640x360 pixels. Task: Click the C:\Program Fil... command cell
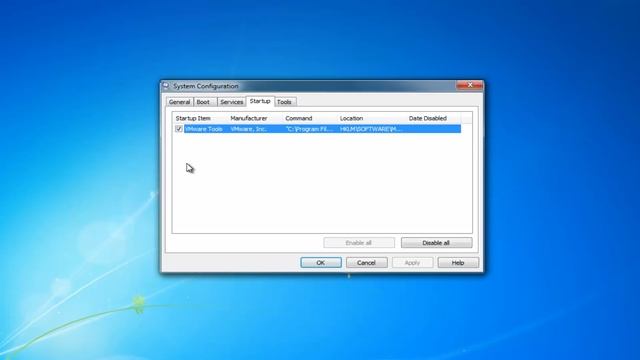coord(309,129)
